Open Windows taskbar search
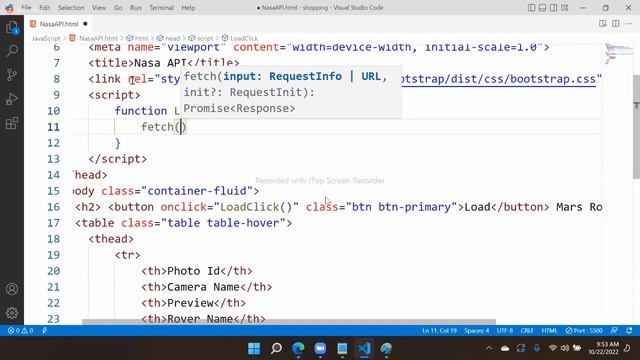The width and height of the screenshot is (640, 360). [x=276, y=349]
